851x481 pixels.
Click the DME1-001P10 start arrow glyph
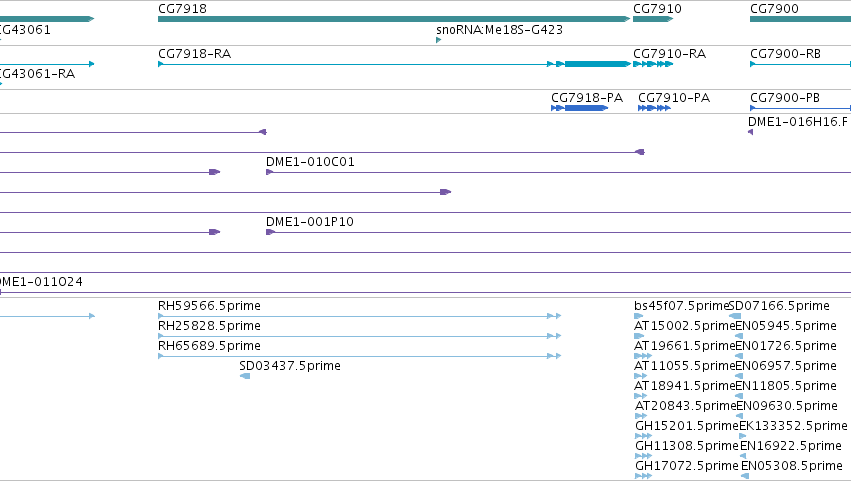pyautogui.click(x=270, y=232)
